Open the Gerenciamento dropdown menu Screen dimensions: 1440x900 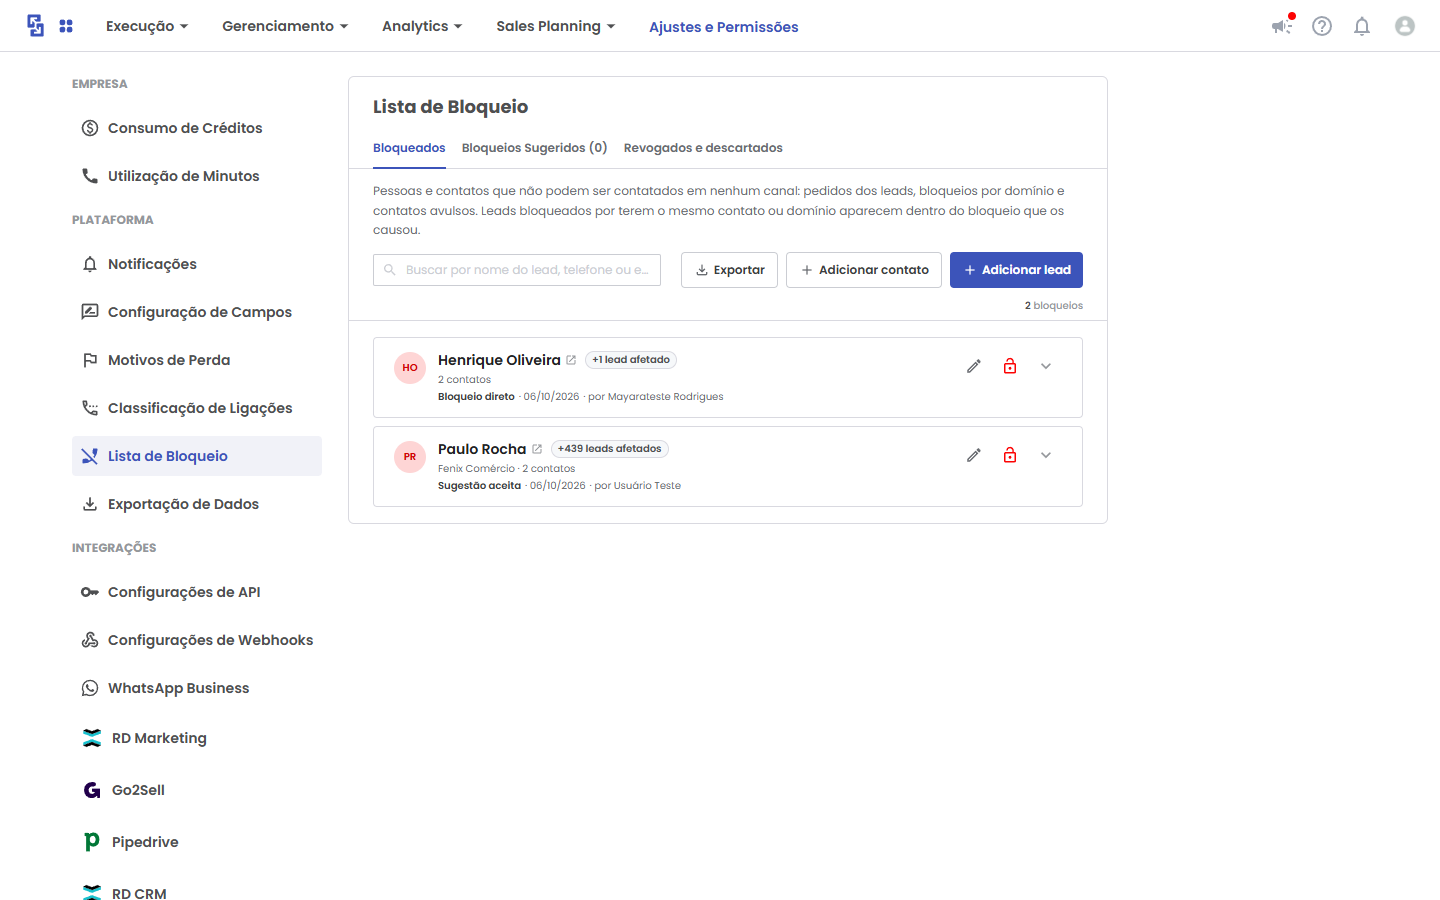coord(285,26)
